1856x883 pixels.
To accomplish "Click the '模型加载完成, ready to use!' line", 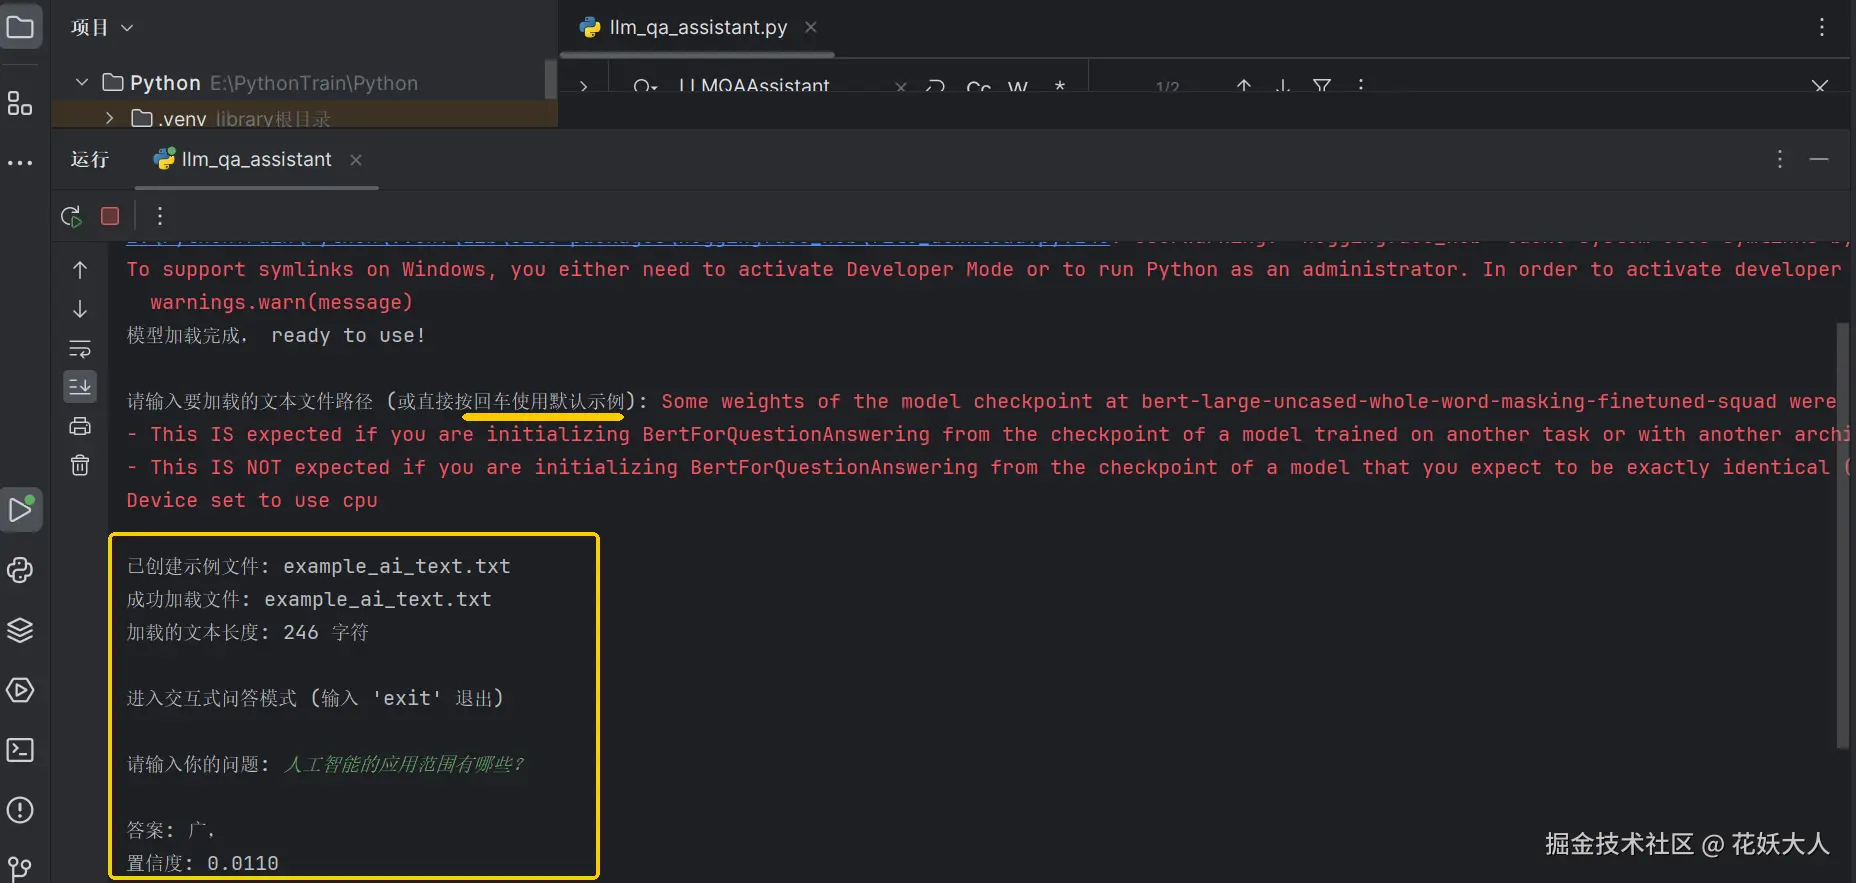I will (x=276, y=335).
